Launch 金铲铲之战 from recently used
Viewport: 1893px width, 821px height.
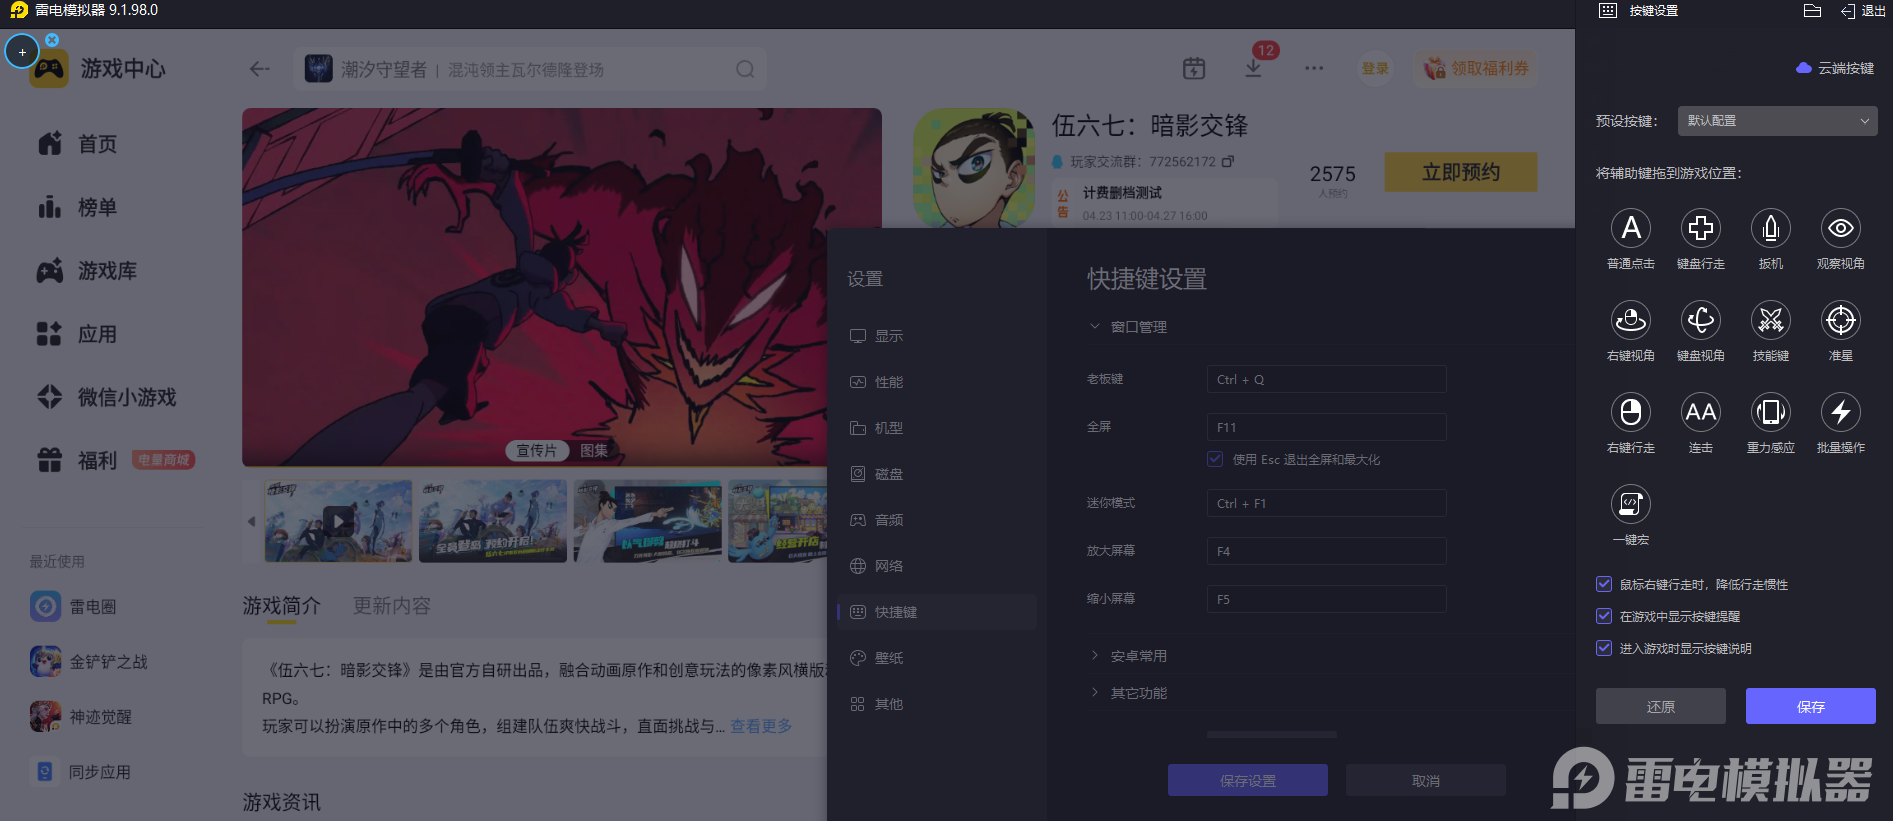tap(88, 661)
